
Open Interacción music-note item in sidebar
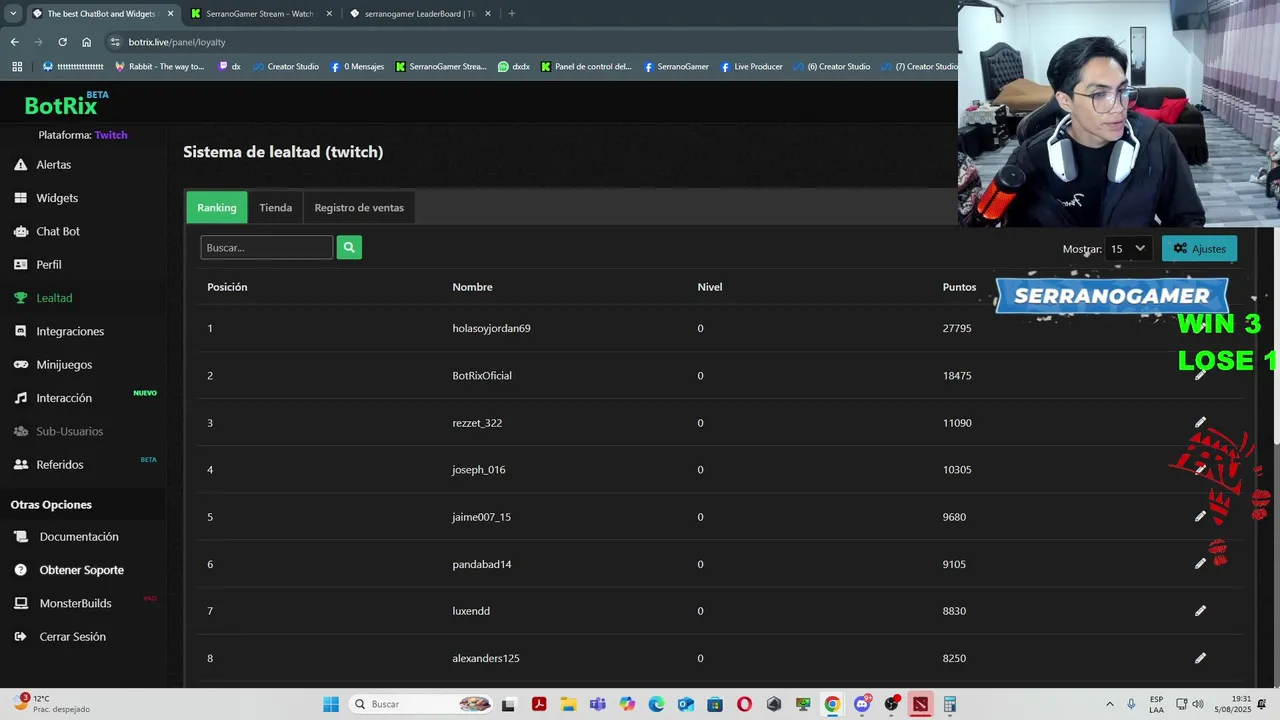click(64, 398)
